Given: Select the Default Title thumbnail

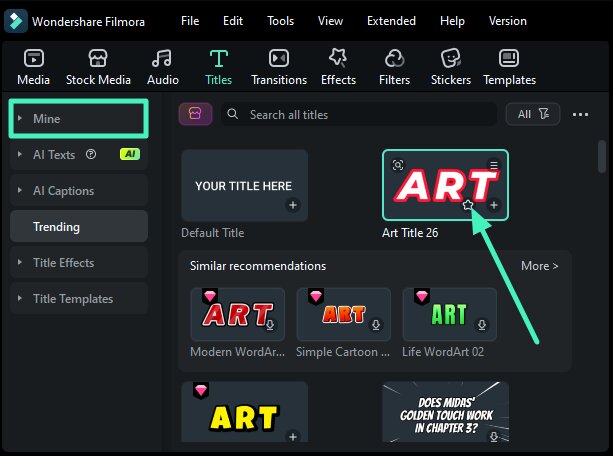Looking at the screenshot, I should pyautogui.click(x=244, y=185).
